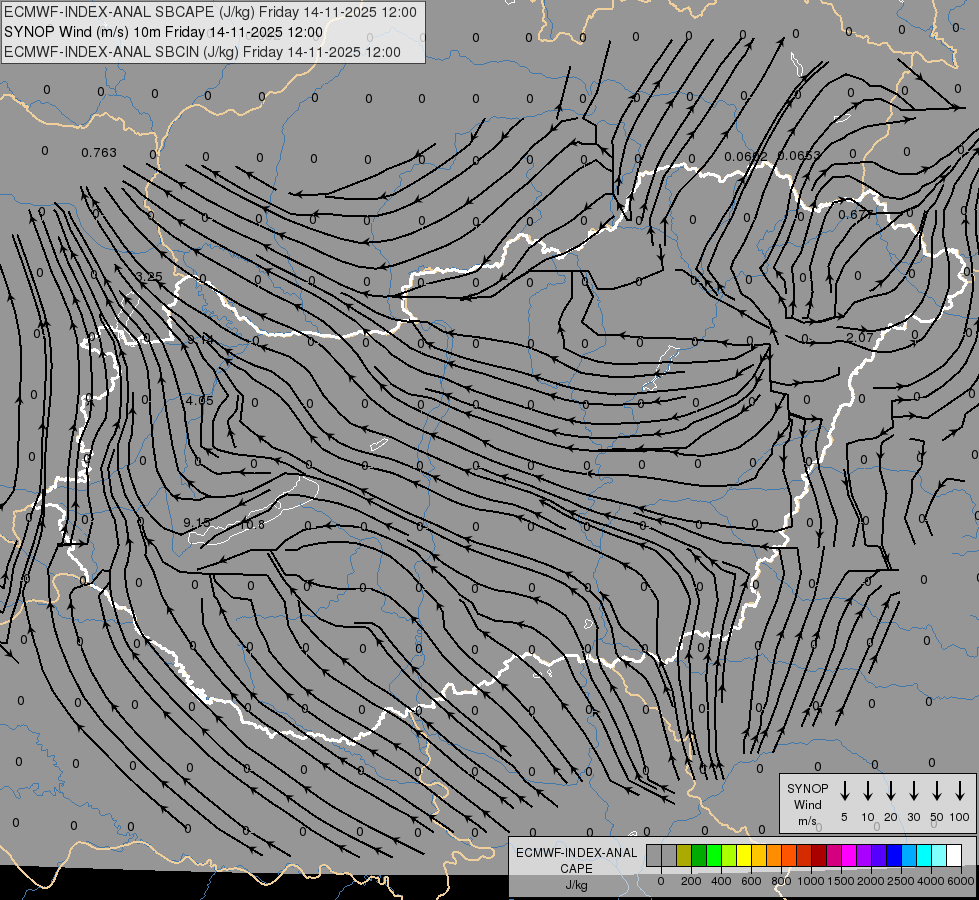The image size is (979, 900).
Task: Click the number 10 in wind legend
Action: coord(868,817)
